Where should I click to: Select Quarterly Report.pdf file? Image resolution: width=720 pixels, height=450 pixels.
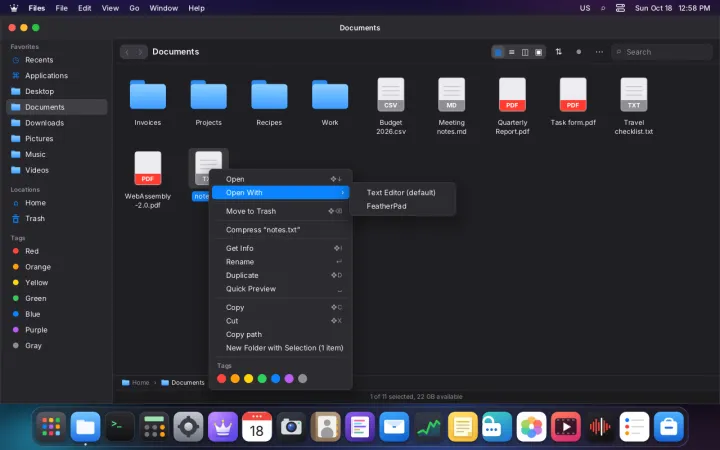click(x=512, y=95)
